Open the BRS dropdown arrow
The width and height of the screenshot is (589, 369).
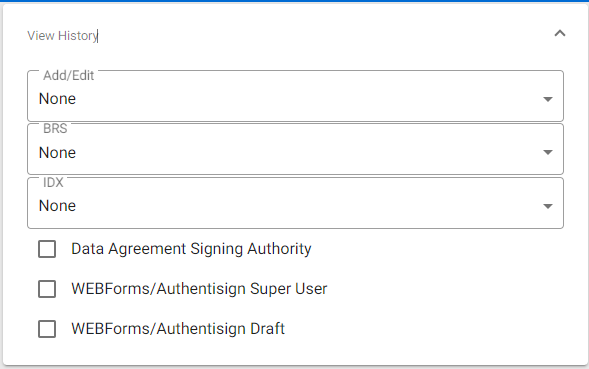548,152
